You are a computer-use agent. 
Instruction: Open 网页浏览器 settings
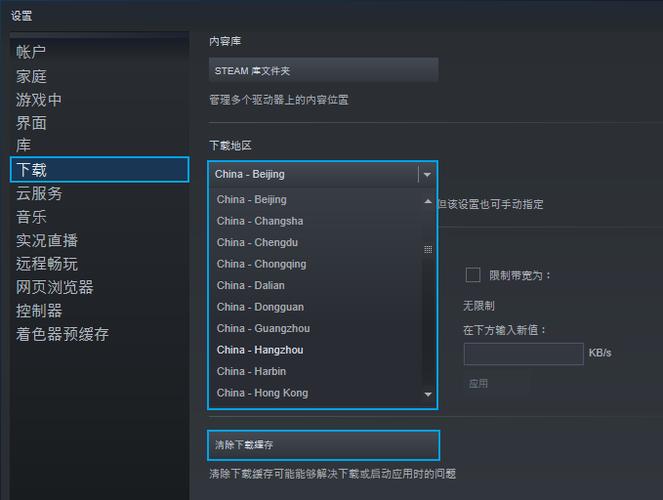pos(55,287)
